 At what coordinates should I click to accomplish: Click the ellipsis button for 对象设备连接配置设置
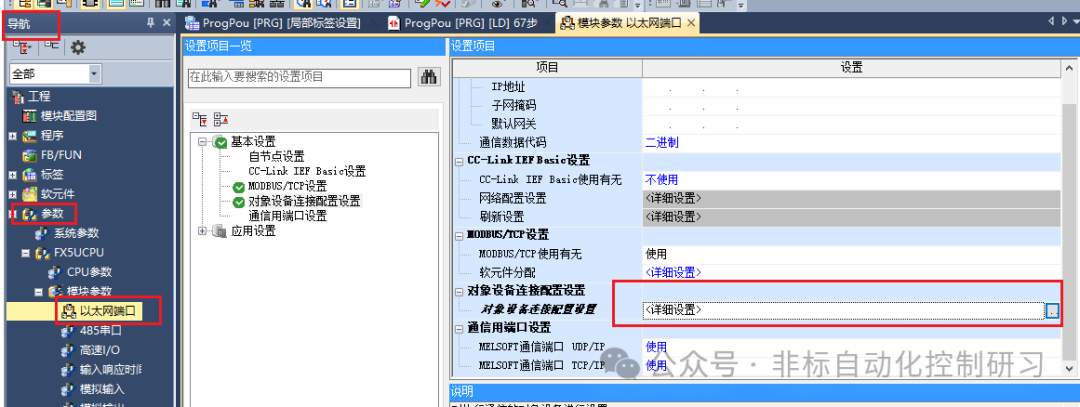[1052, 311]
